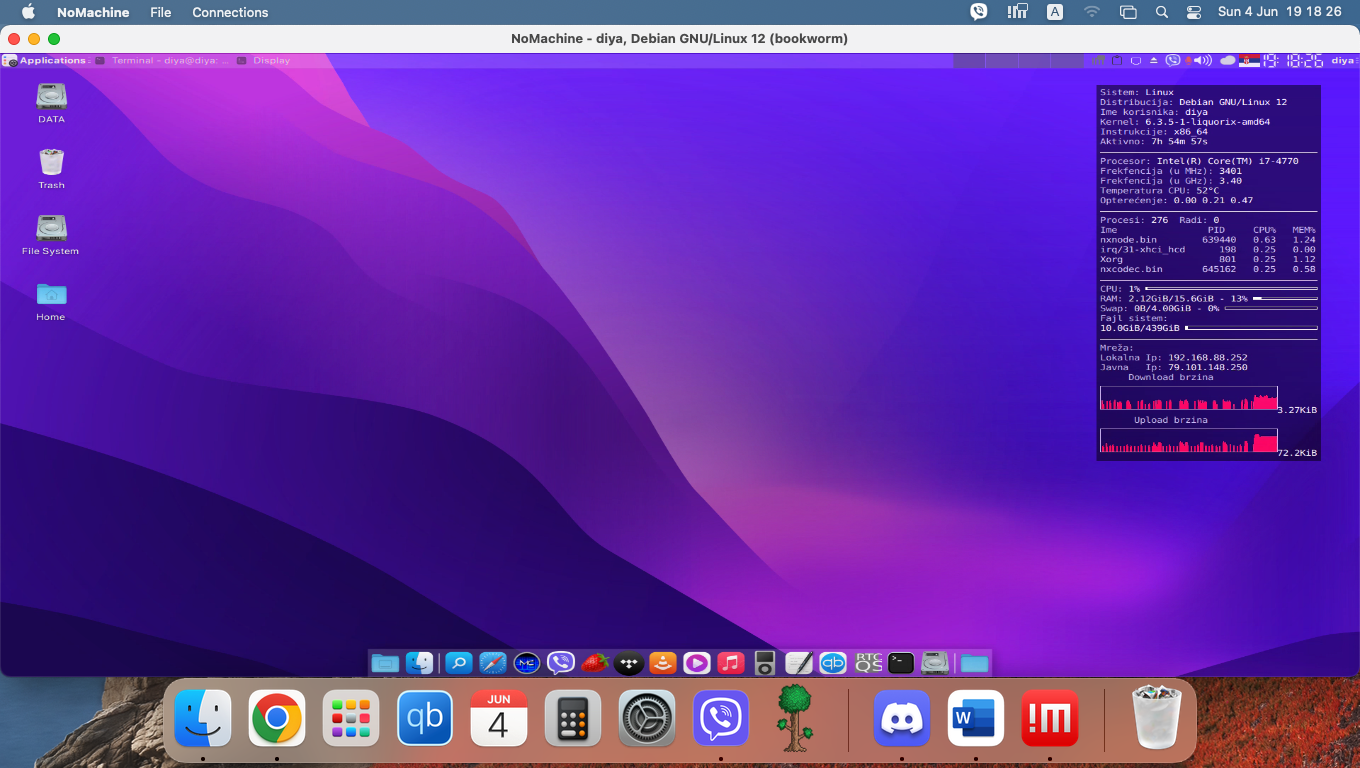The image size is (1360, 768).
Task: Click the date and time in macOS menu bar
Action: [x=1280, y=12]
